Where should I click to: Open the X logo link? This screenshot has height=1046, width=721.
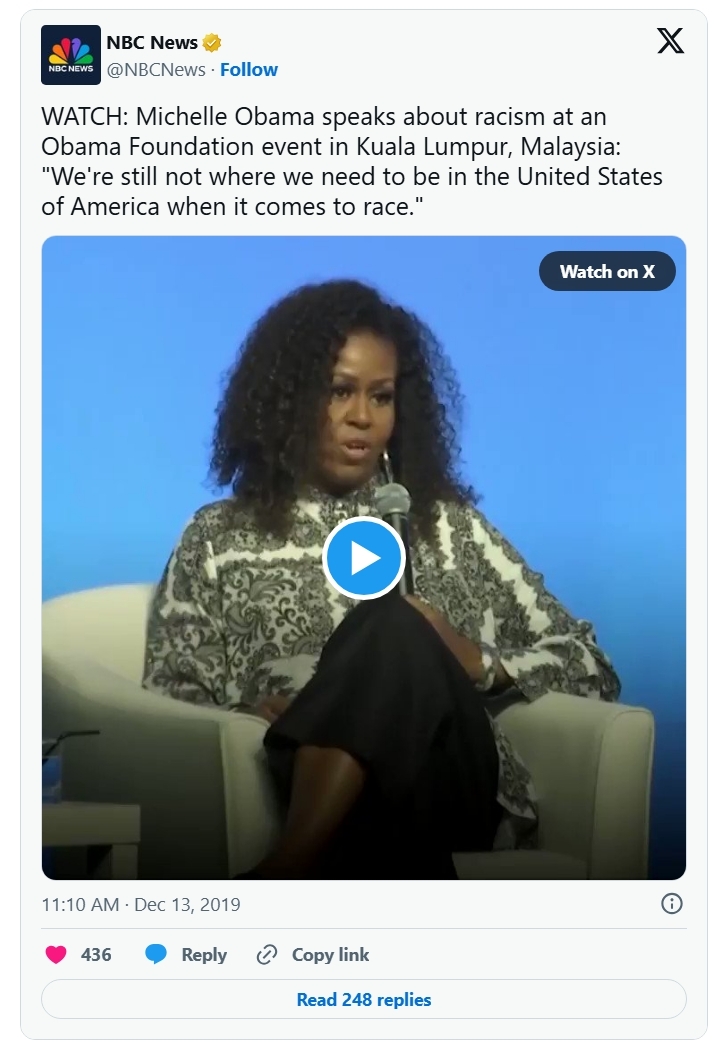point(670,41)
